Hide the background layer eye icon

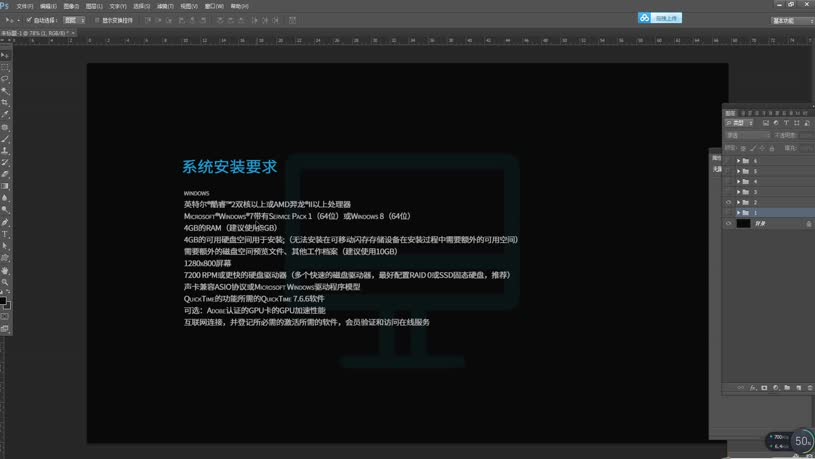tap(728, 224)
